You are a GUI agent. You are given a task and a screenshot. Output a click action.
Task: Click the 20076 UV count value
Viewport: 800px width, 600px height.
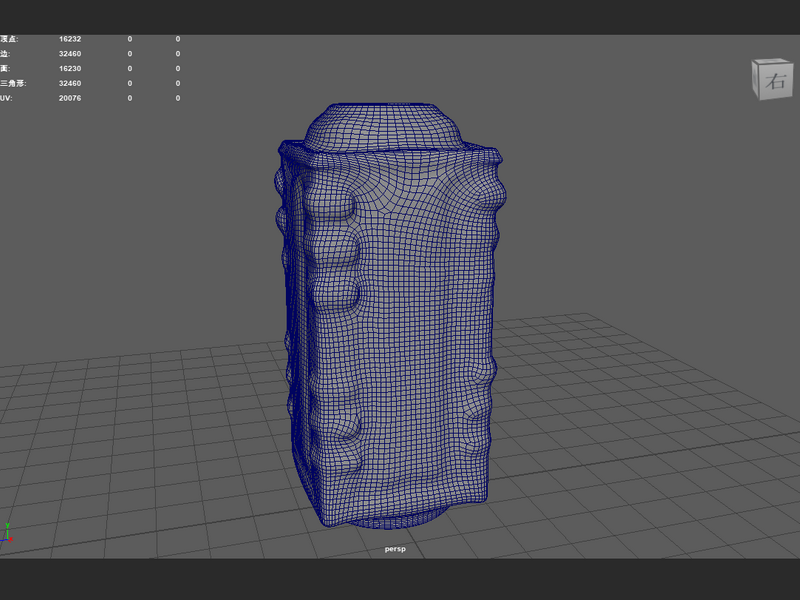tap(70, 98)
